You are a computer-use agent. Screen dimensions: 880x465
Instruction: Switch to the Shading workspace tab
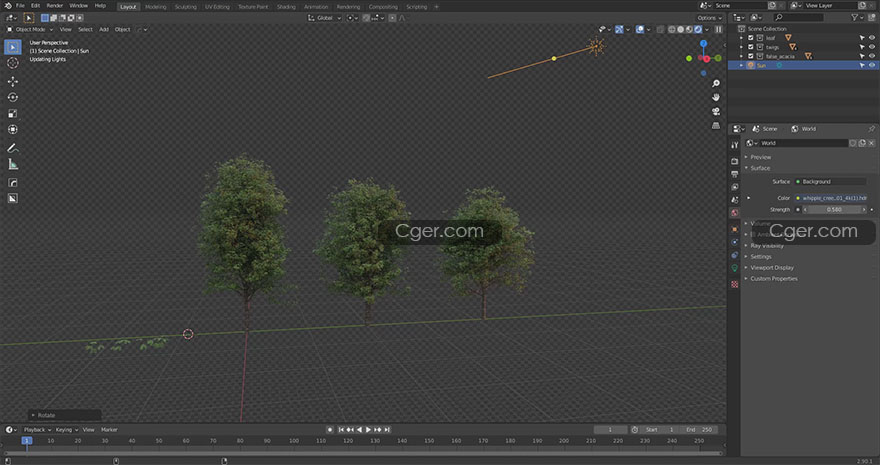point(286,7)
